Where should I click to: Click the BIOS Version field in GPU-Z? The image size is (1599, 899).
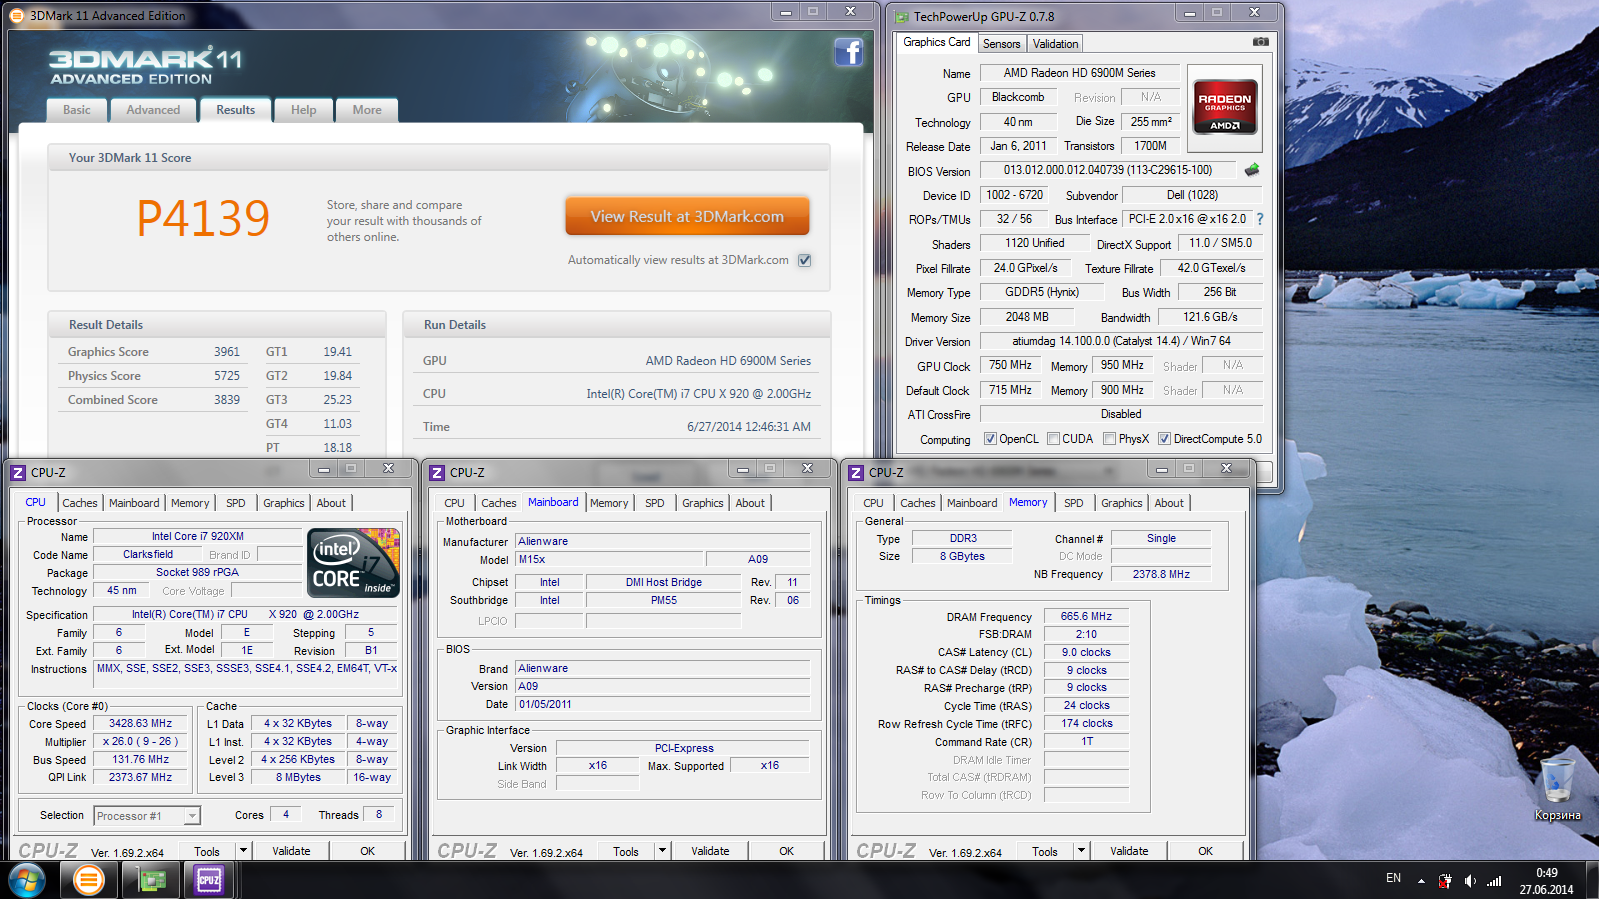pyautogui.click(x=1107, y=170)
